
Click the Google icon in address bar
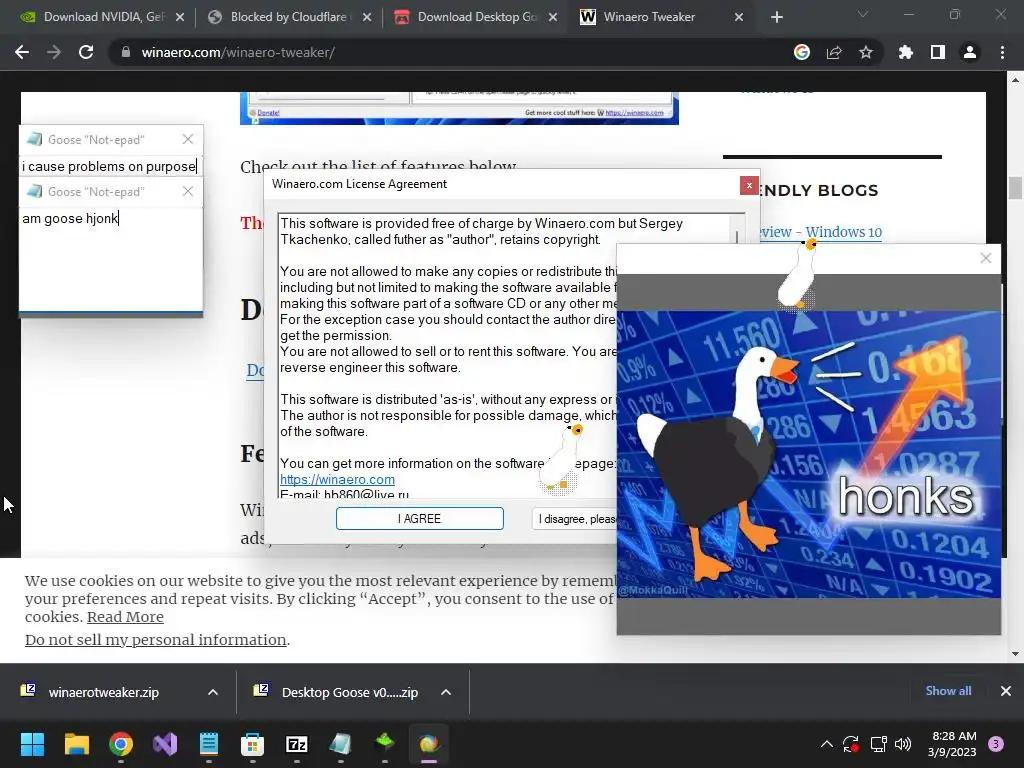pyautogui.click(x=802, y=52)
